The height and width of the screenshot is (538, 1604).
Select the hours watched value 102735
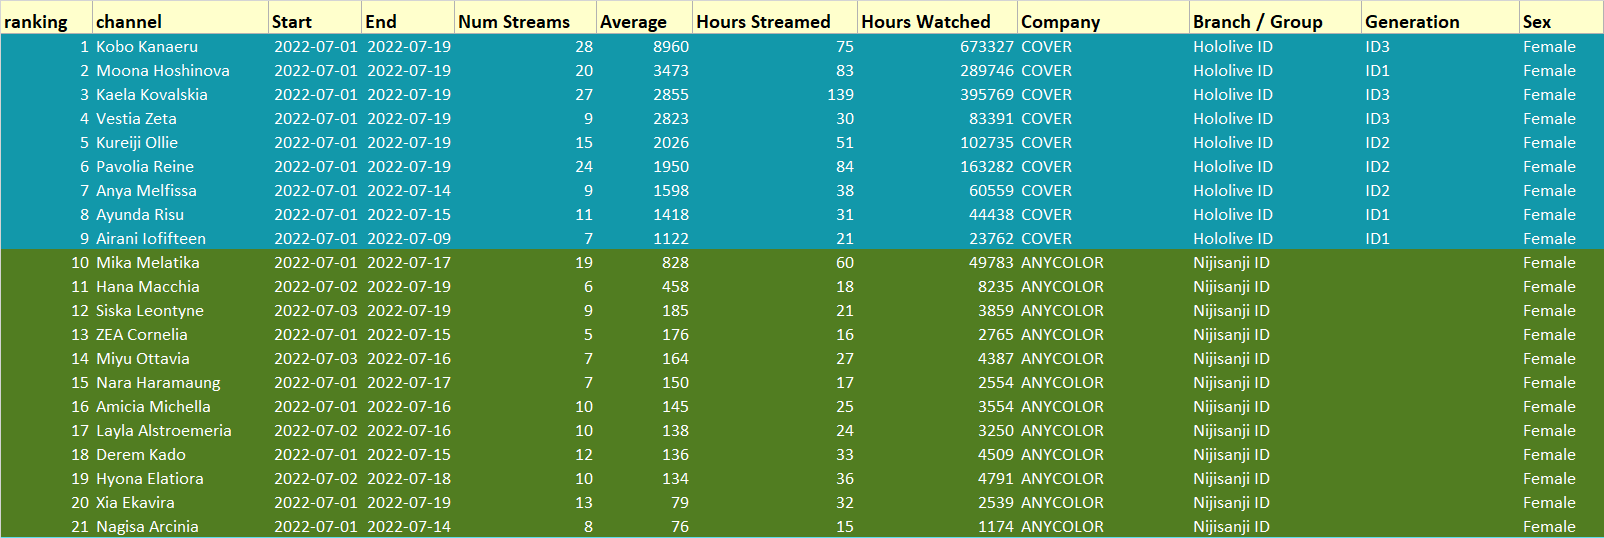tap(987, 142)
